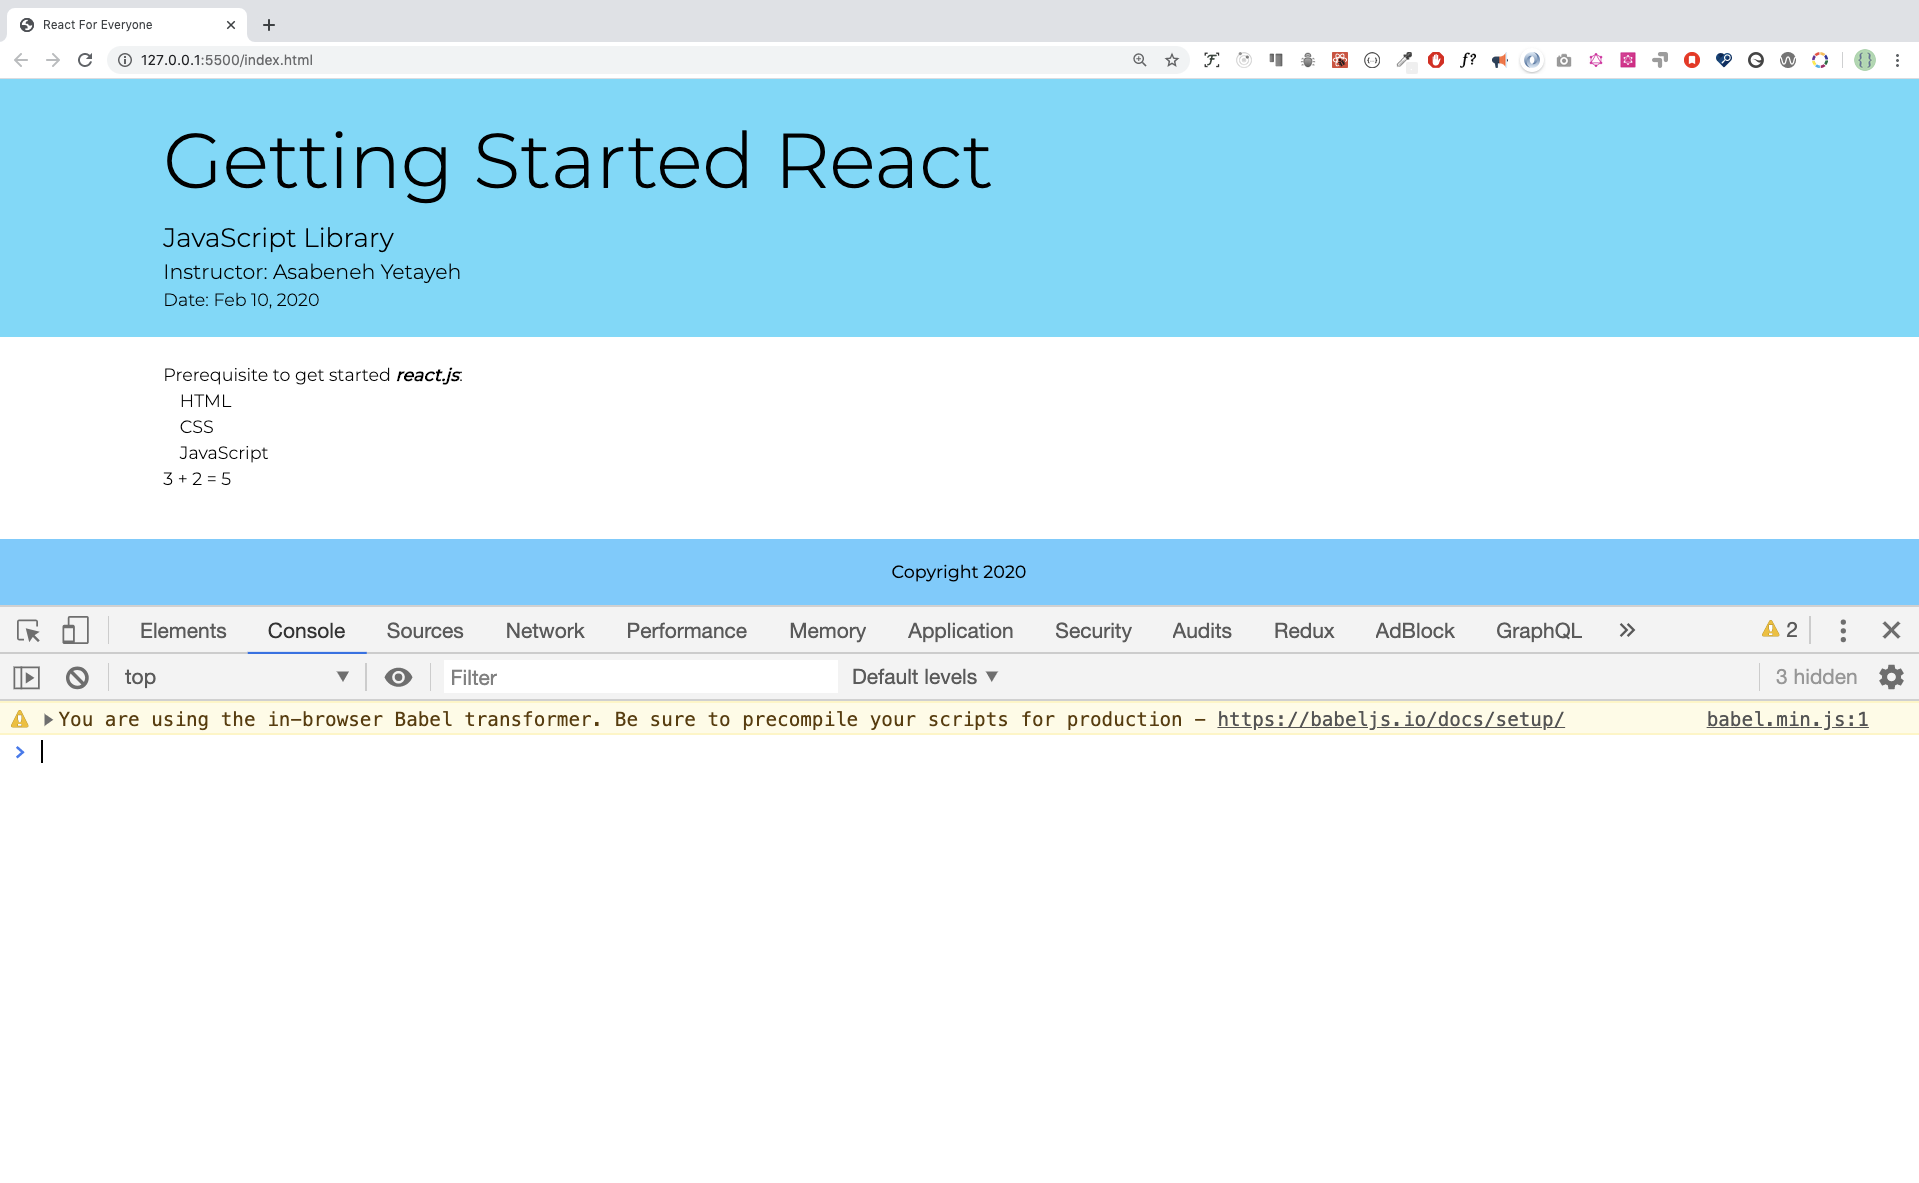Click the zoom magnifier in address bar
This screenshot has width=1919, height=1183.
[1140, 60]
